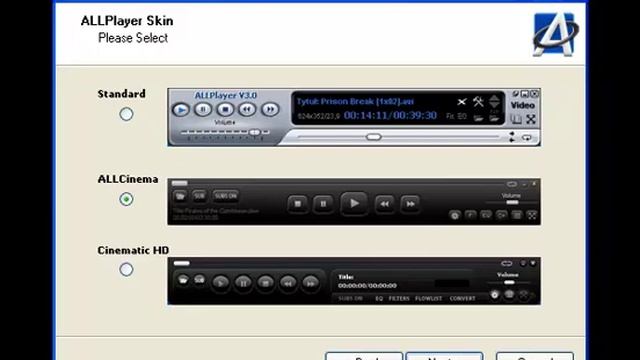This screenshot has width=640, height=360.
Task: Click the Rewind button in ALLCinema preview
Action: [x=384, y=204]
